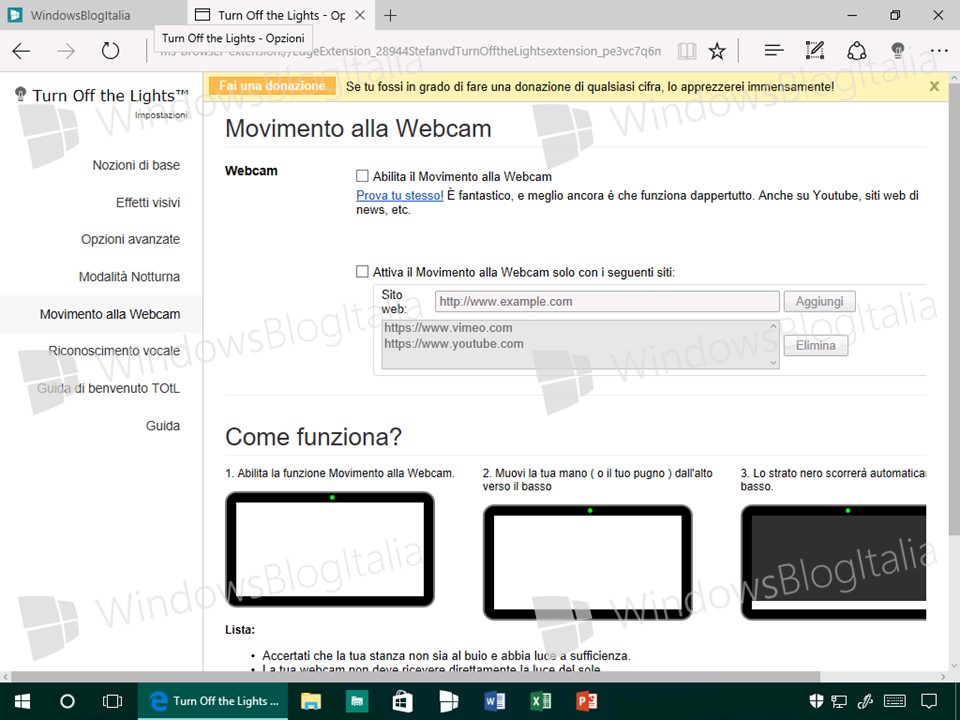The width and height of the screenshot is (960, 720).
Task: Open File Explorer from taskbar
Action: (311, 701)
